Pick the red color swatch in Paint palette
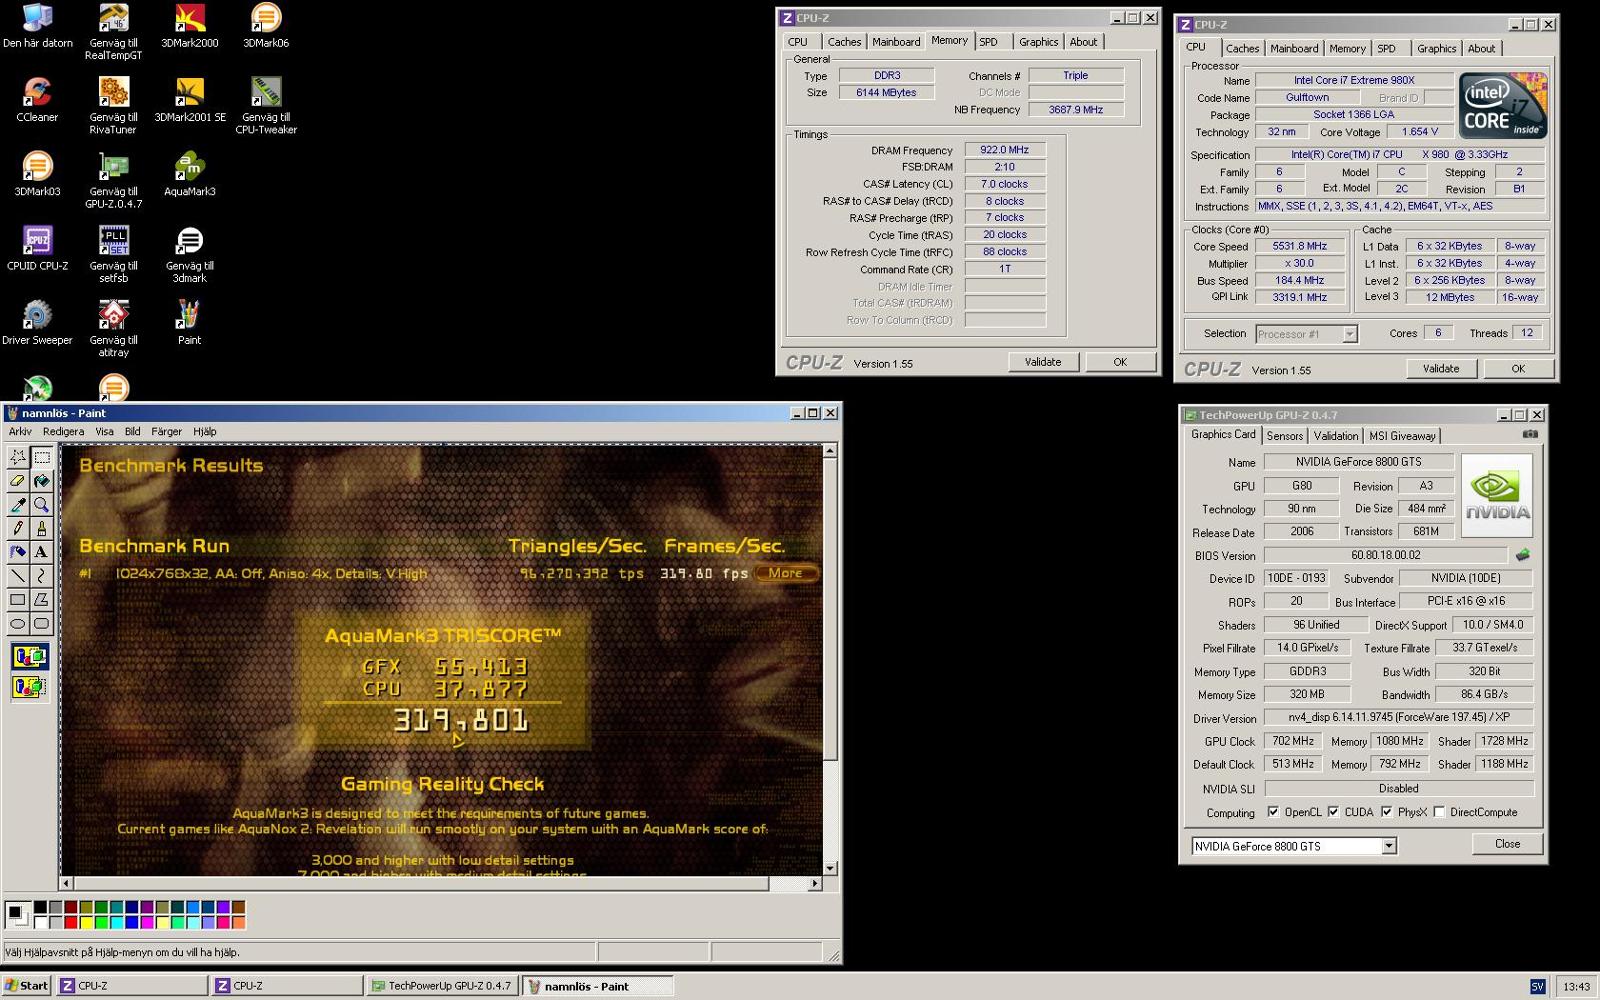Image resolution: width=1600 pixels, height=1000 pixels. point(70,922)
